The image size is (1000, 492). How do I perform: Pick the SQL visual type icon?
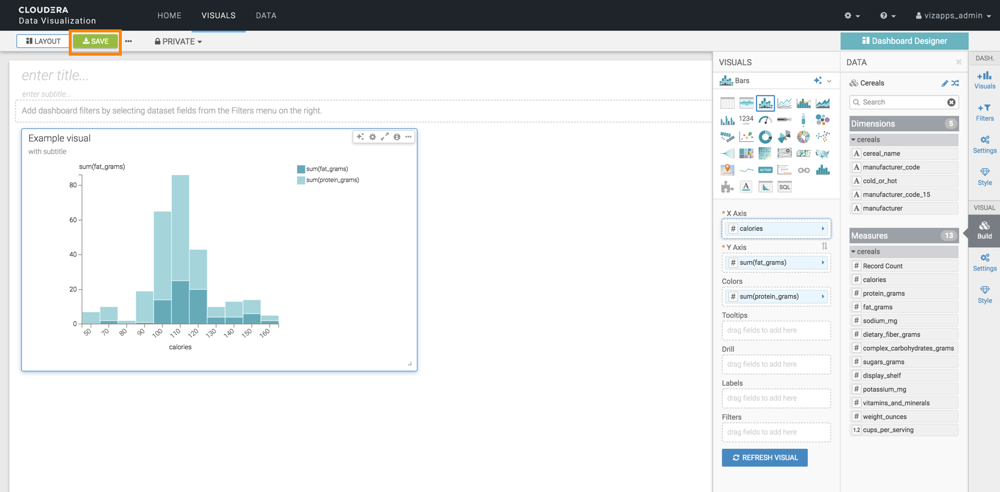click(x=784, y=187)
